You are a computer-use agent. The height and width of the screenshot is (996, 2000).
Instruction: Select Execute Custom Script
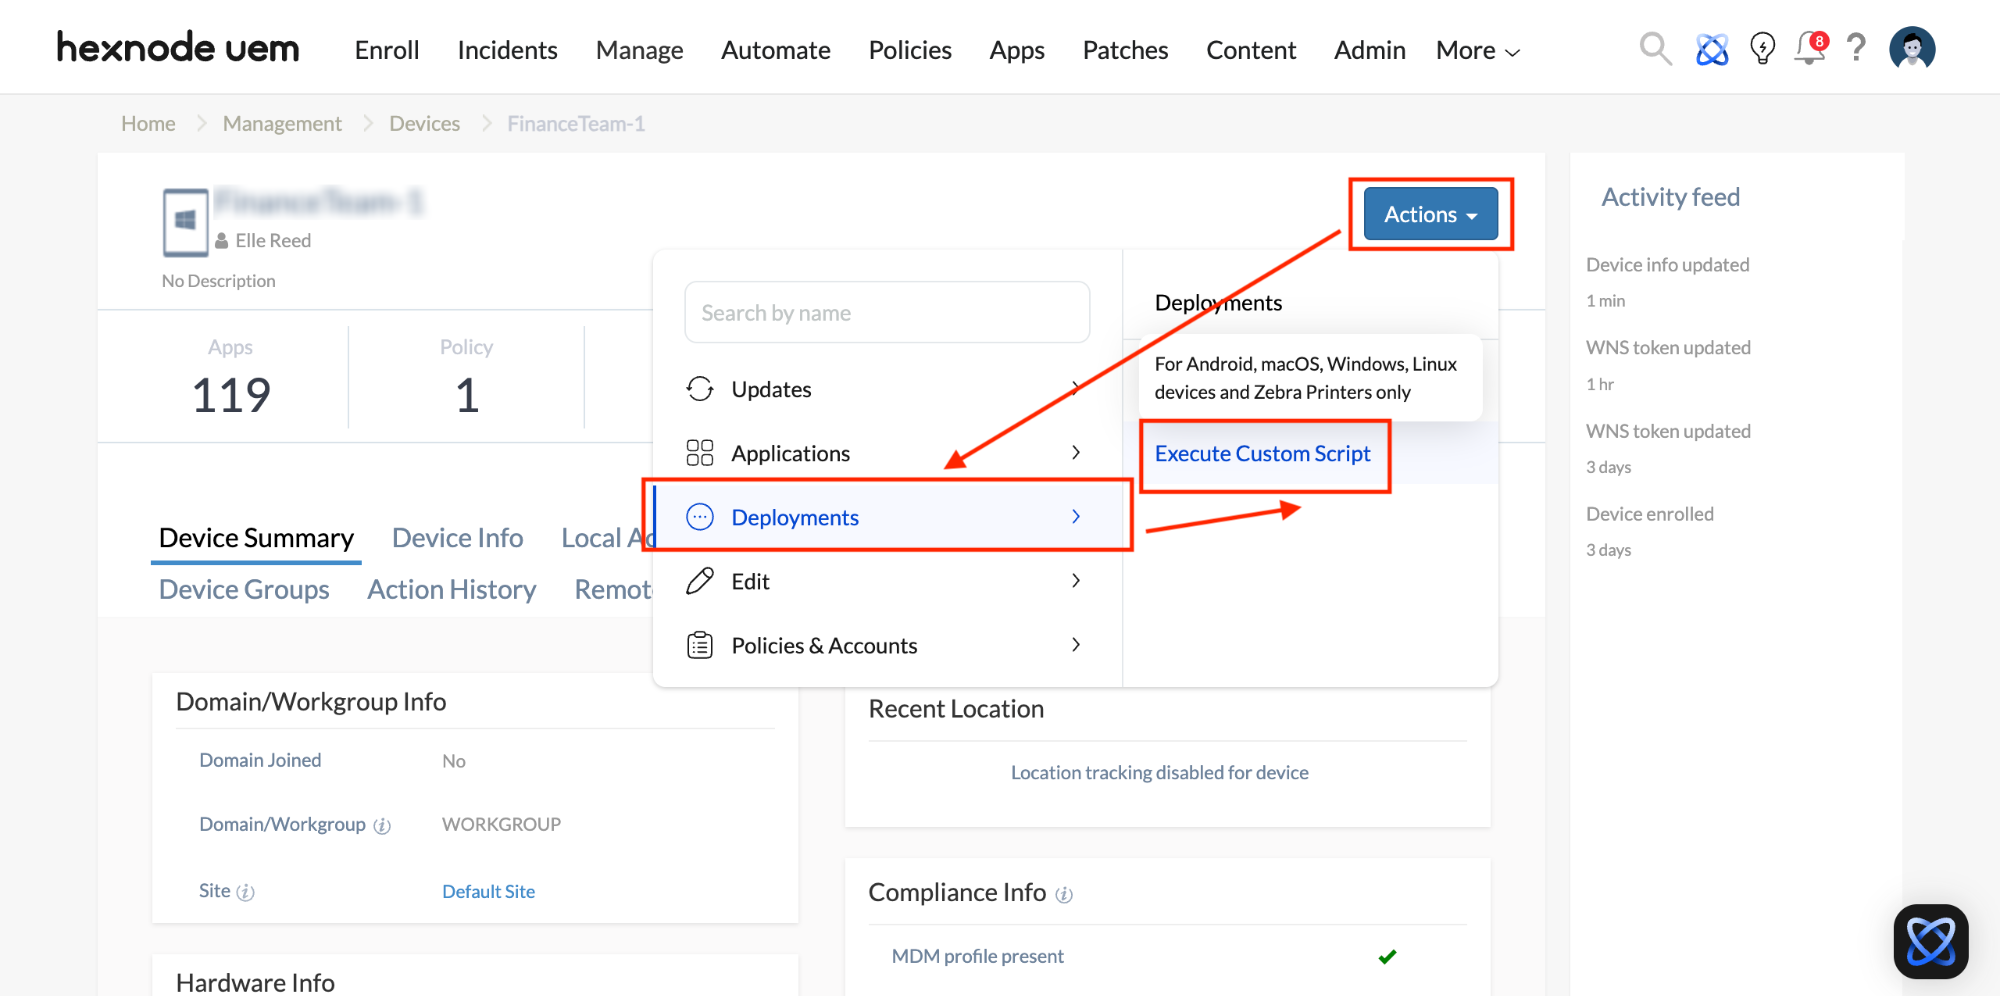1263,453
